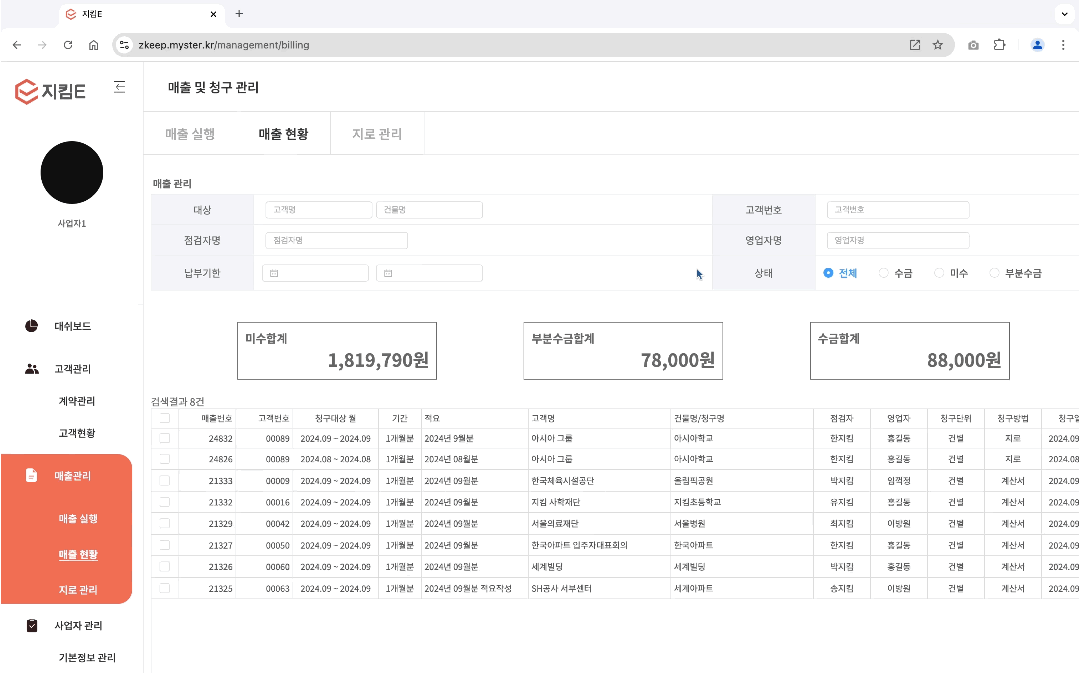Select the 전체 status radio button

(x=828, y=273)
